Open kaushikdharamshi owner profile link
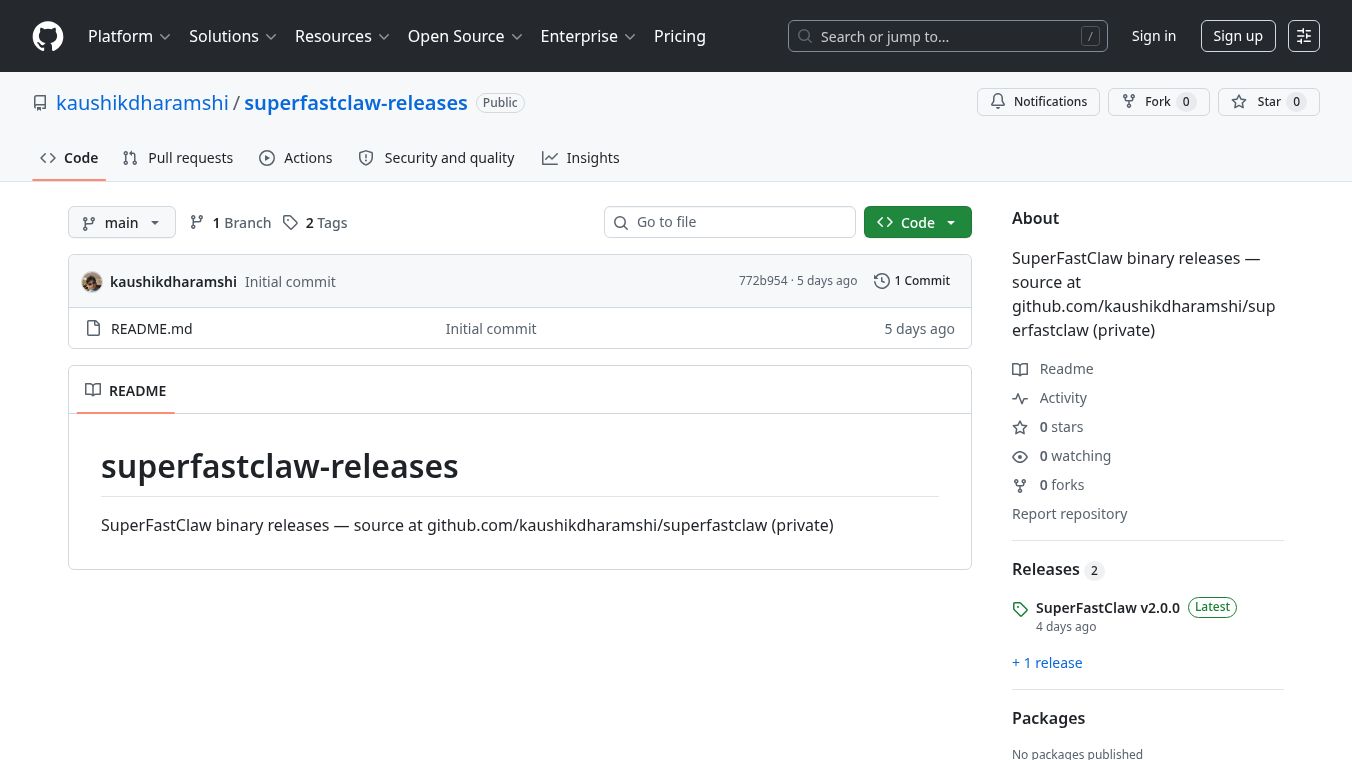 tap(142, 103)
